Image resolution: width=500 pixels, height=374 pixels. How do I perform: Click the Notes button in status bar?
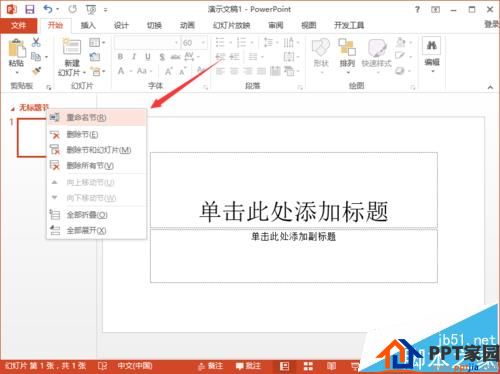pyautogui.click(x=210, y=366)
